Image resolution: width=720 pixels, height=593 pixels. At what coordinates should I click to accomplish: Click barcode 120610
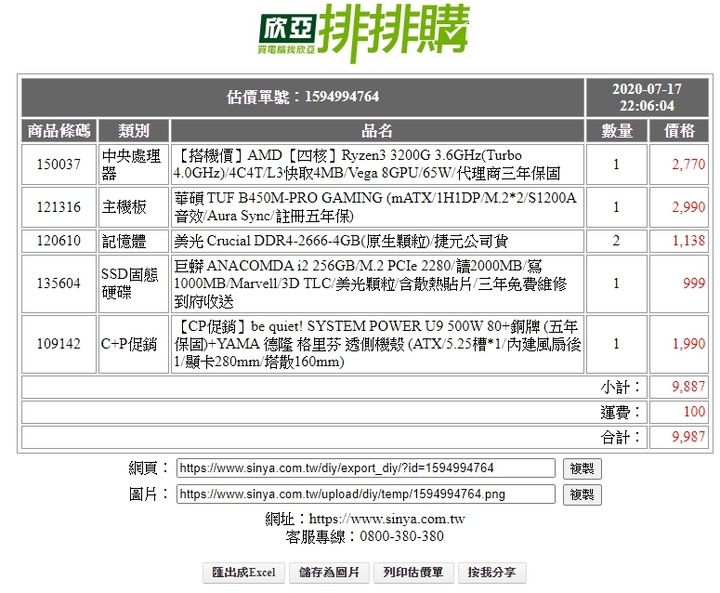click(x=59, y=241)
